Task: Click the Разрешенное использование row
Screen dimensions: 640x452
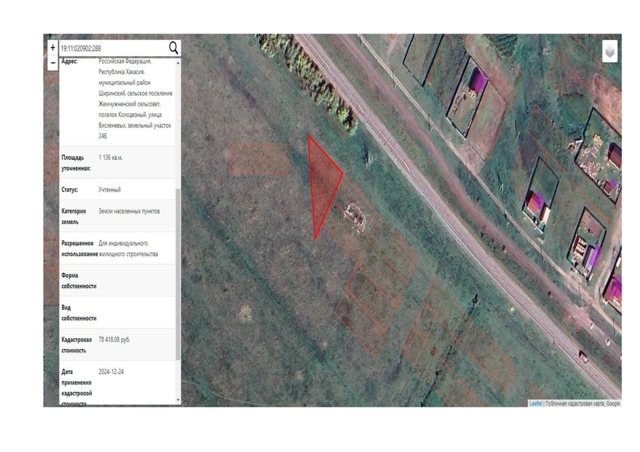Action: click(x=118, y=248)
